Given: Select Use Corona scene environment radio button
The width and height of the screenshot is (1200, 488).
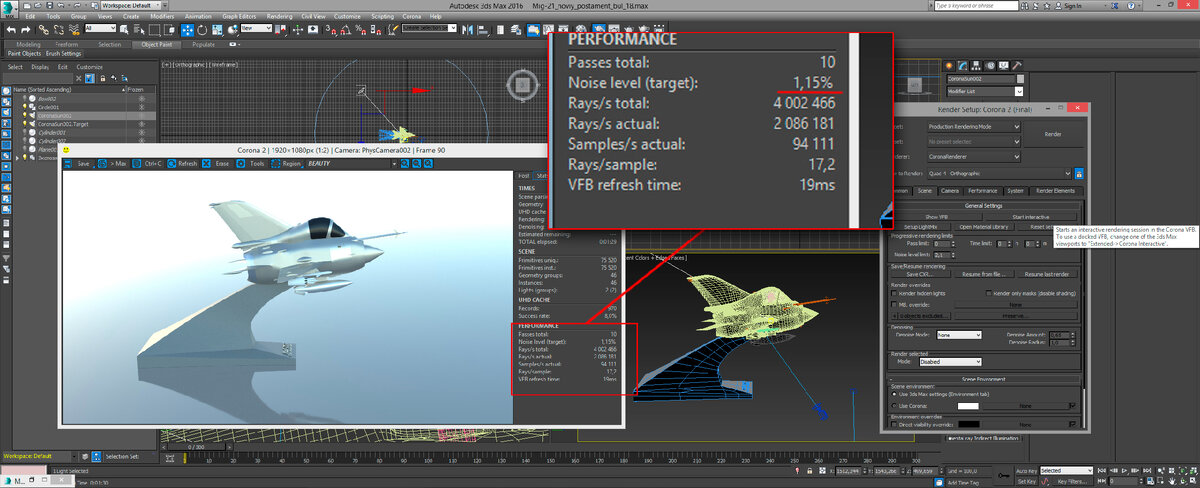Looking at the screenshot, I should (x=894, y=406).
